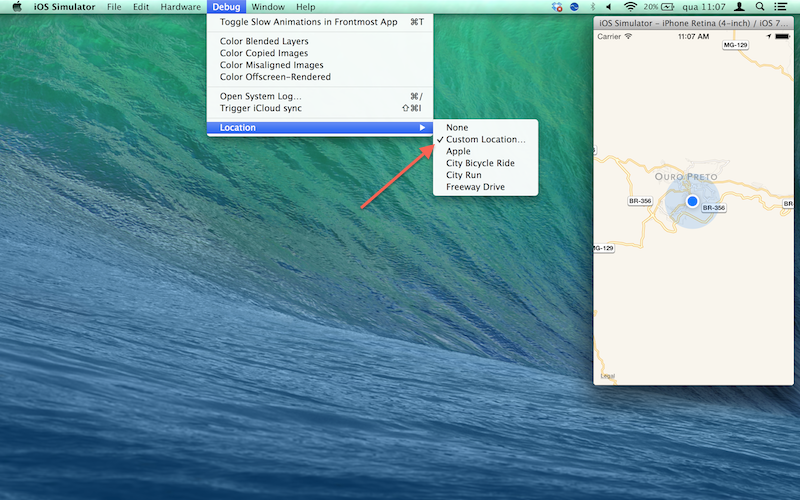Open Spotlight search magnifier
The height and width of the screenshot is (500, 800).
click(x=760, y=7)
